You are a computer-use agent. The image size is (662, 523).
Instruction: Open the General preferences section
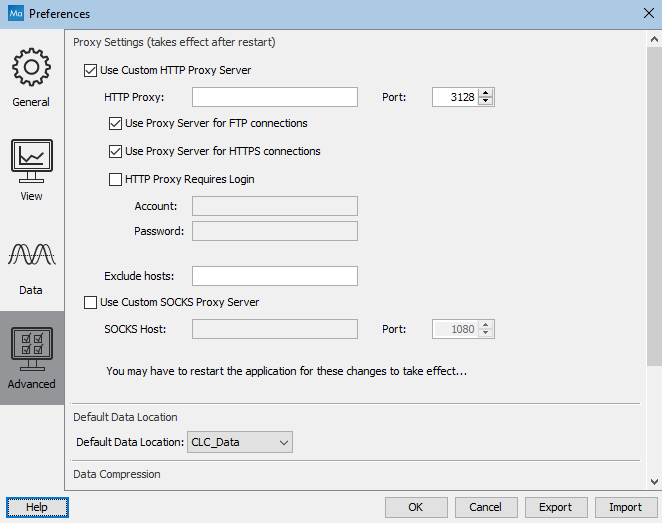click(31, 77)
